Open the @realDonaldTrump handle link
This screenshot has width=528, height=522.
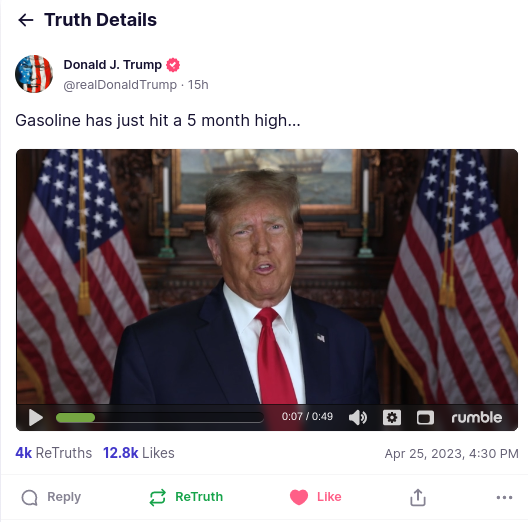point(120,85)
